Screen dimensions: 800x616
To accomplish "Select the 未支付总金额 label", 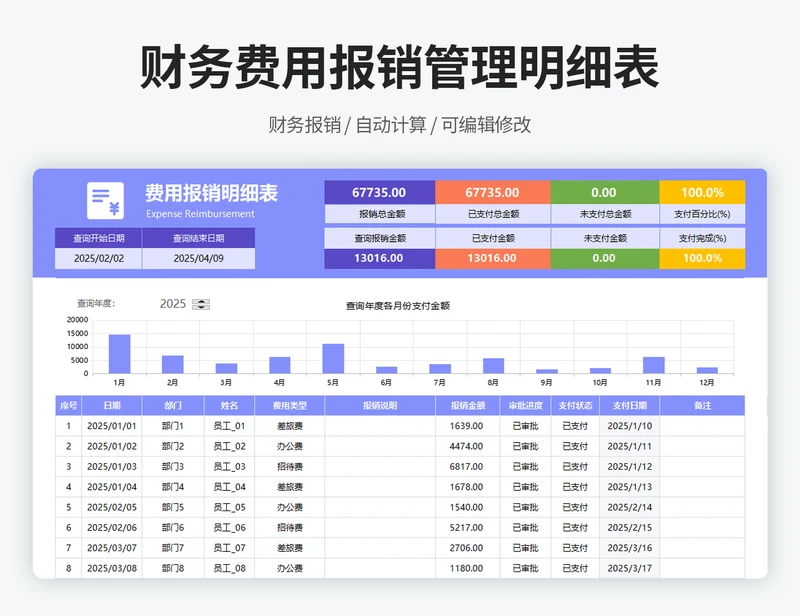I will (x=604, y=214).
